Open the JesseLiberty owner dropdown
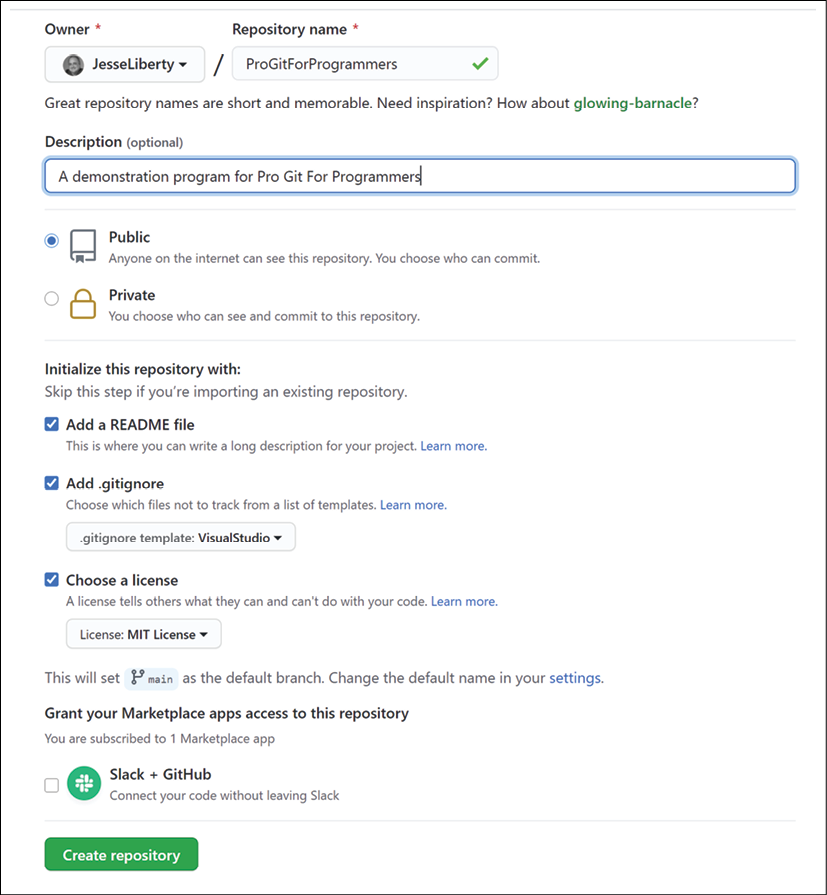827x895 pixels. pyautogui.click(x=124, y=64)
